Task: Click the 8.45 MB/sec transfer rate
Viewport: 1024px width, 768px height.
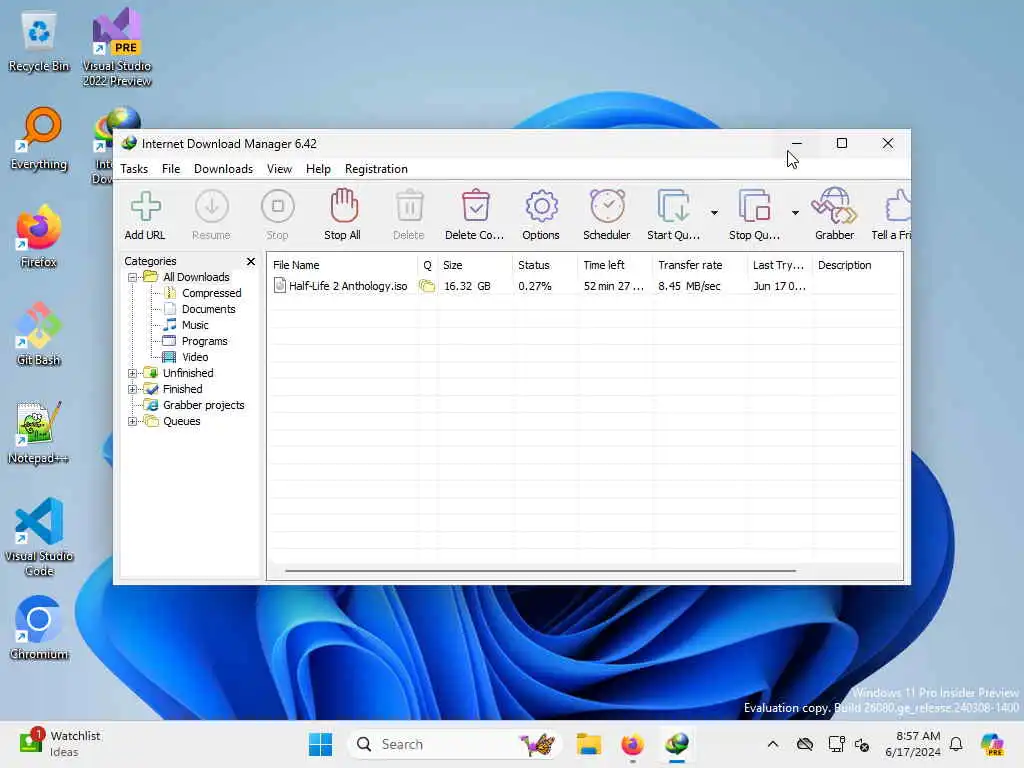Action: pos(689,286)
